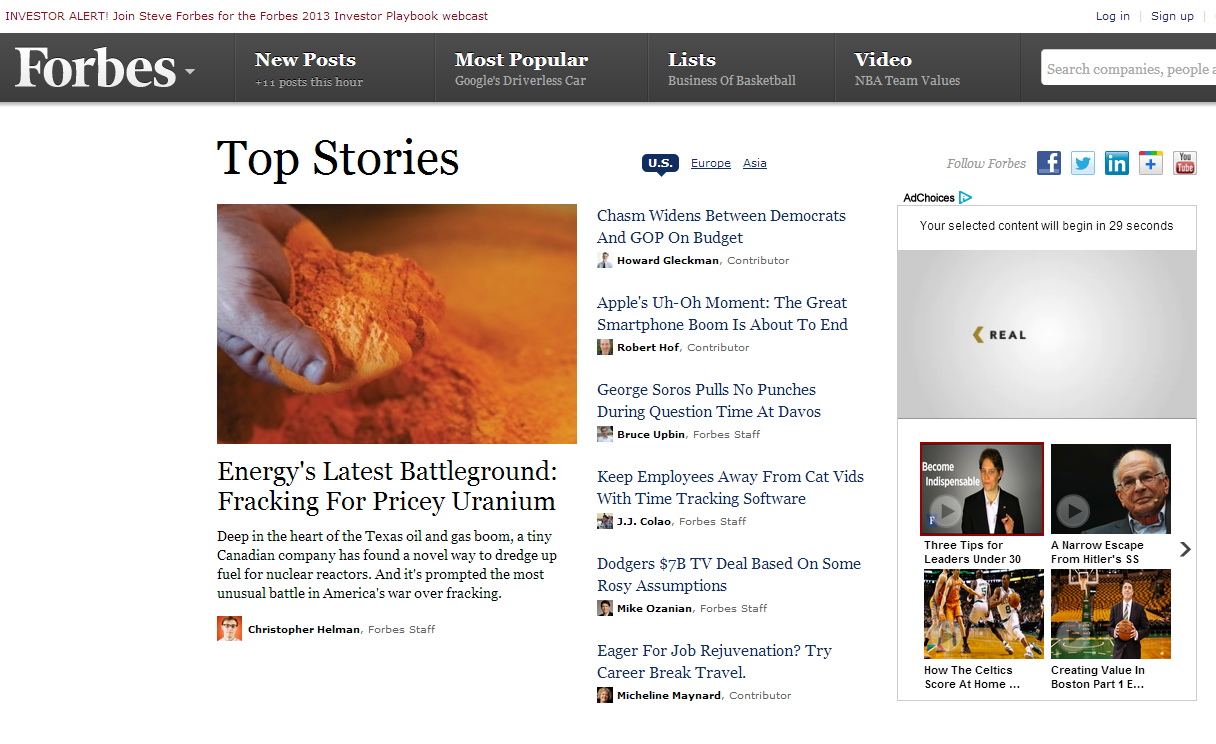Open Keep Employees Away From Cat Vids
Image resolution: width=1216 pixels, height=744 pixels.
click(x=730, y=488)
